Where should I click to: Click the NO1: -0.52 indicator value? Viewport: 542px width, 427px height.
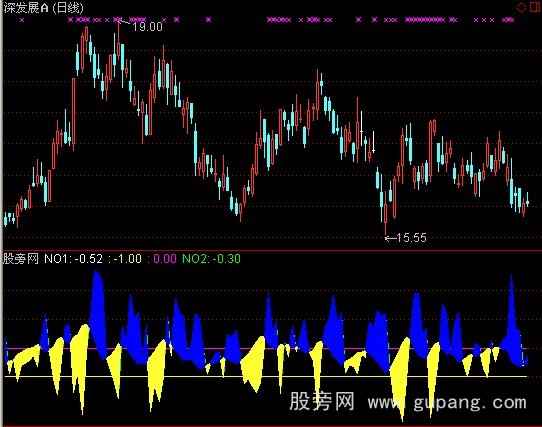coord(73,259)
